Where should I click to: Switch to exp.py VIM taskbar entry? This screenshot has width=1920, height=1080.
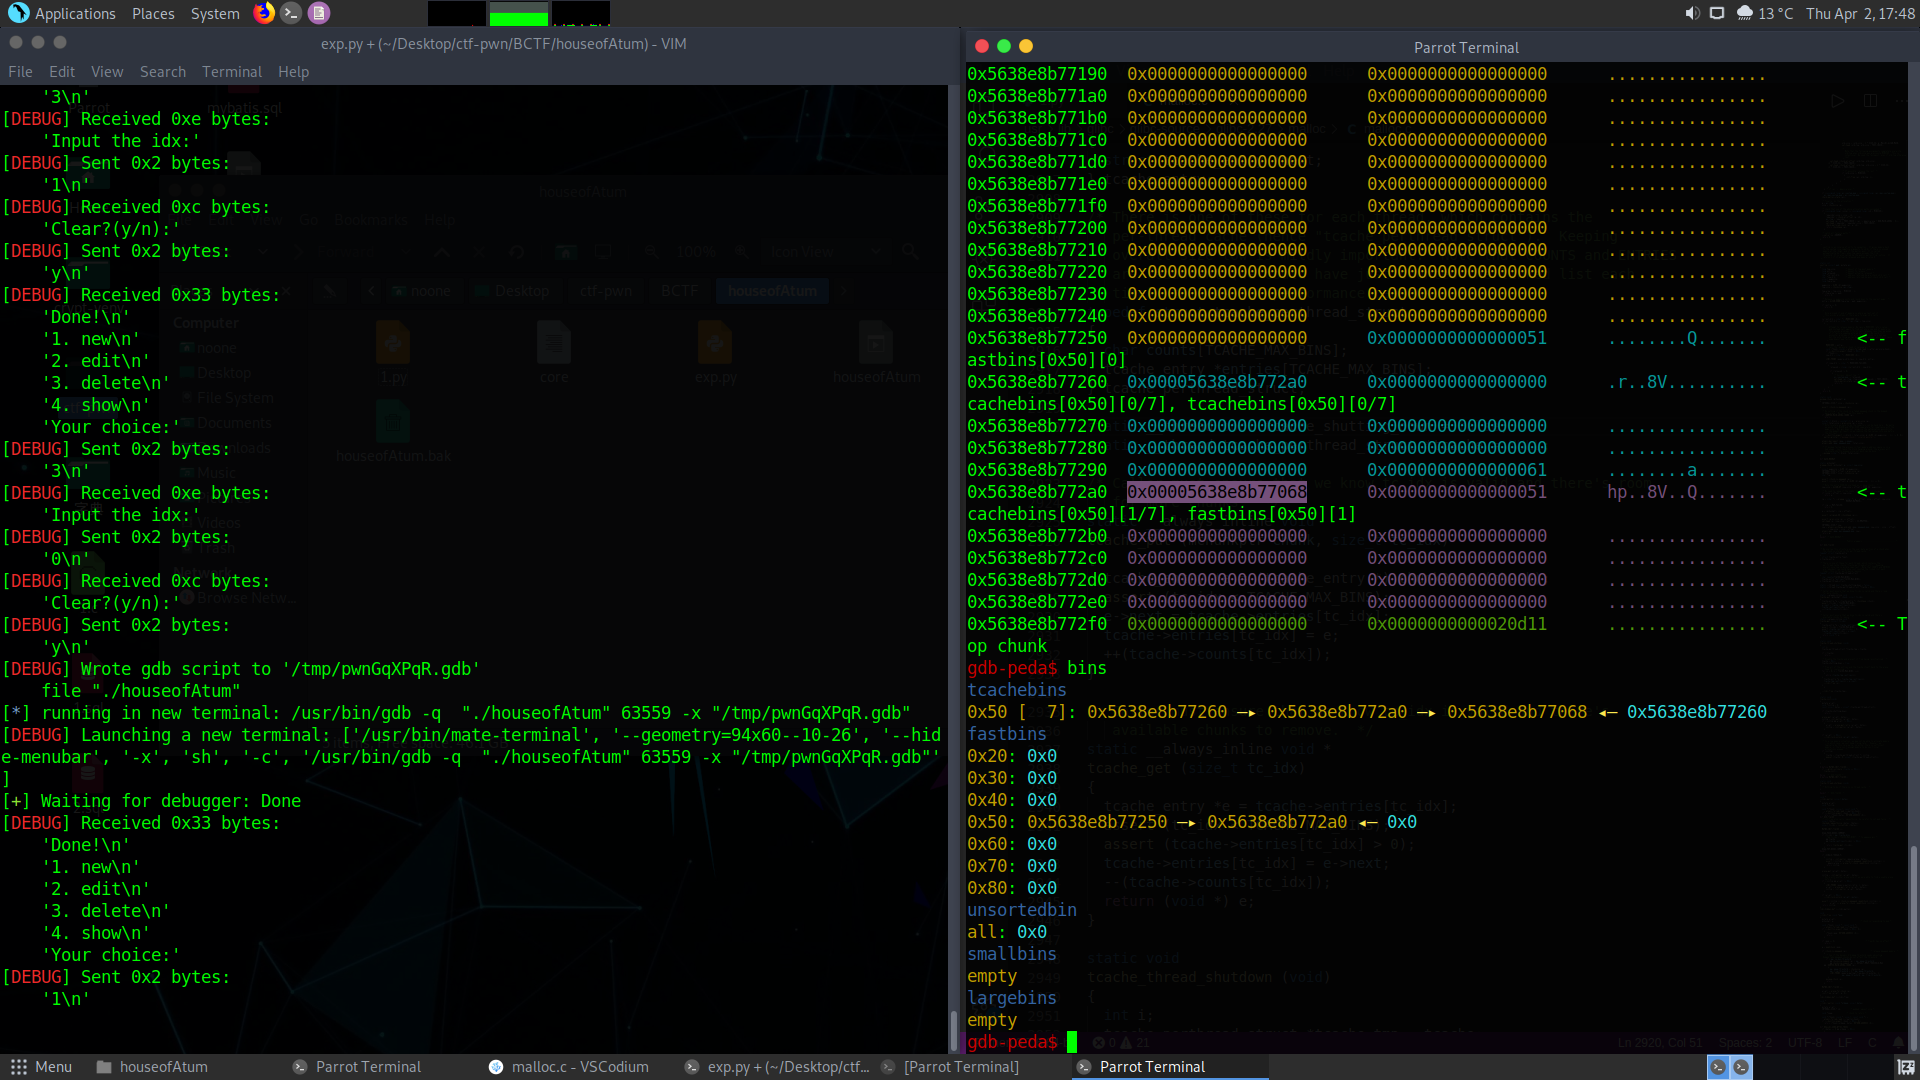click(x=777, y=1067)
